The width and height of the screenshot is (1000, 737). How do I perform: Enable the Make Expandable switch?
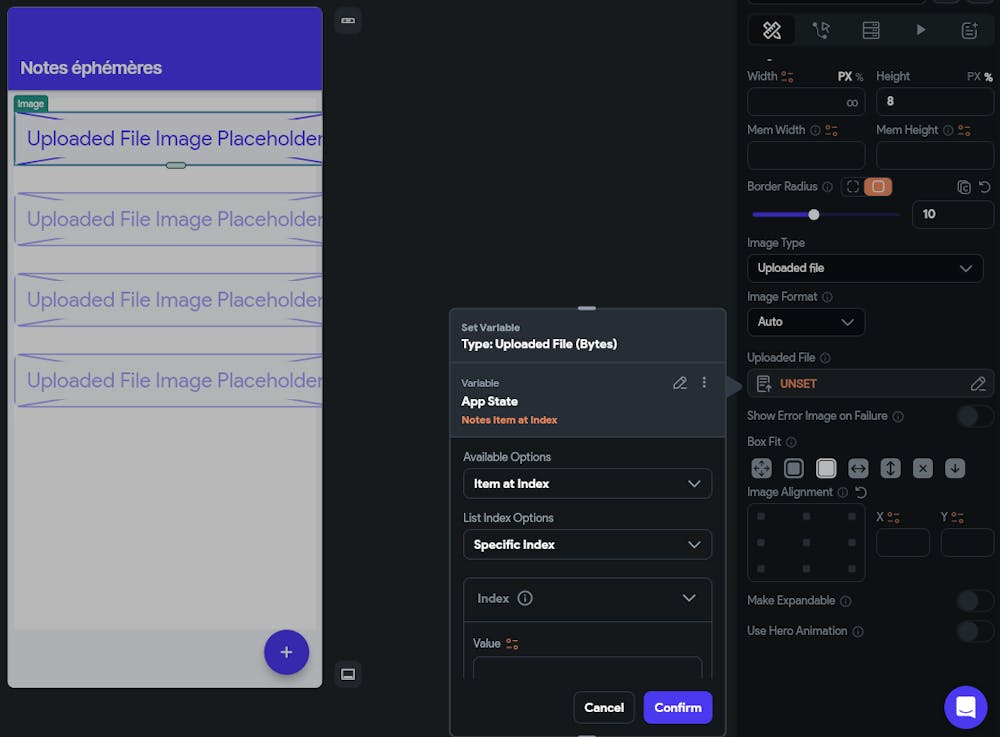click(x=974, y=601)
